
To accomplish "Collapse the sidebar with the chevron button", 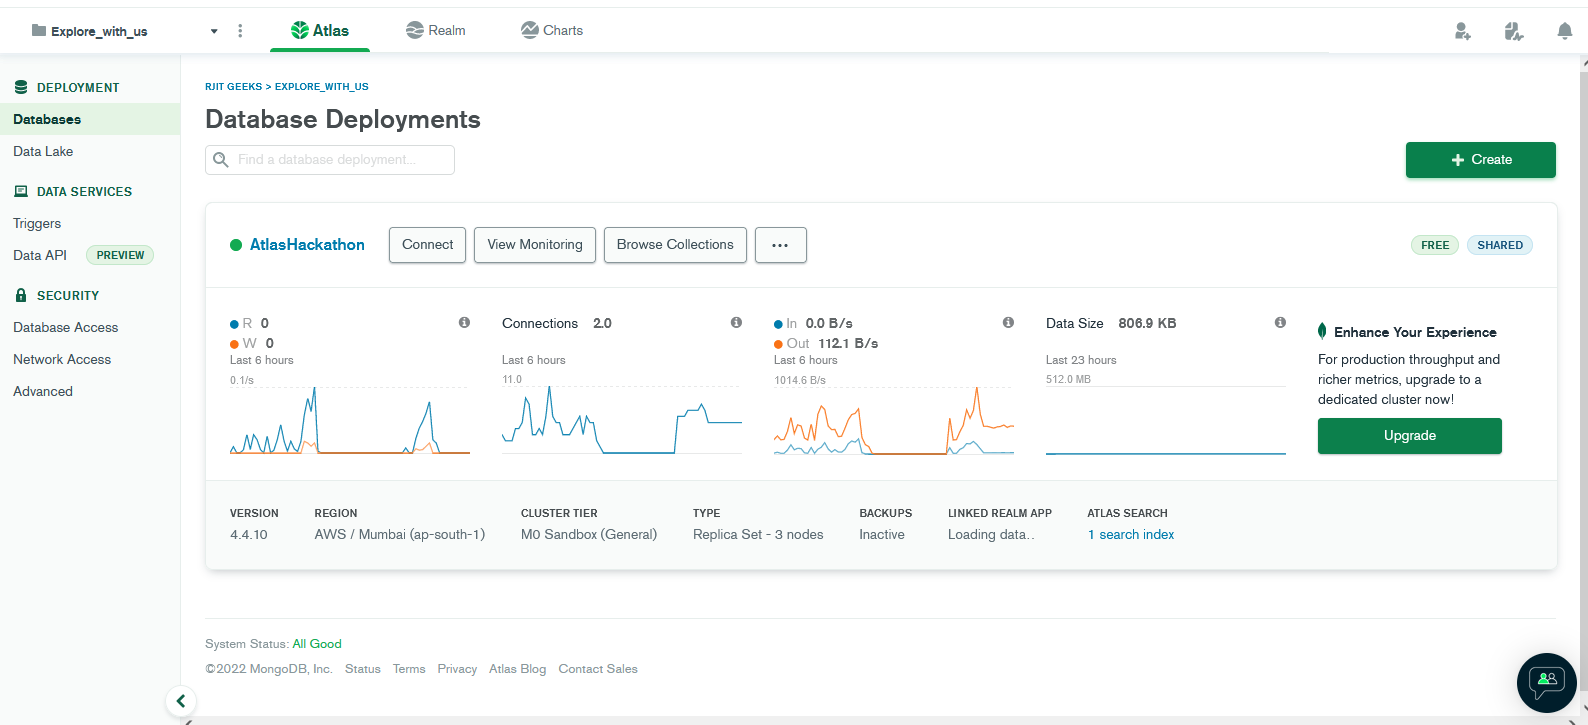I will [181, 701].
